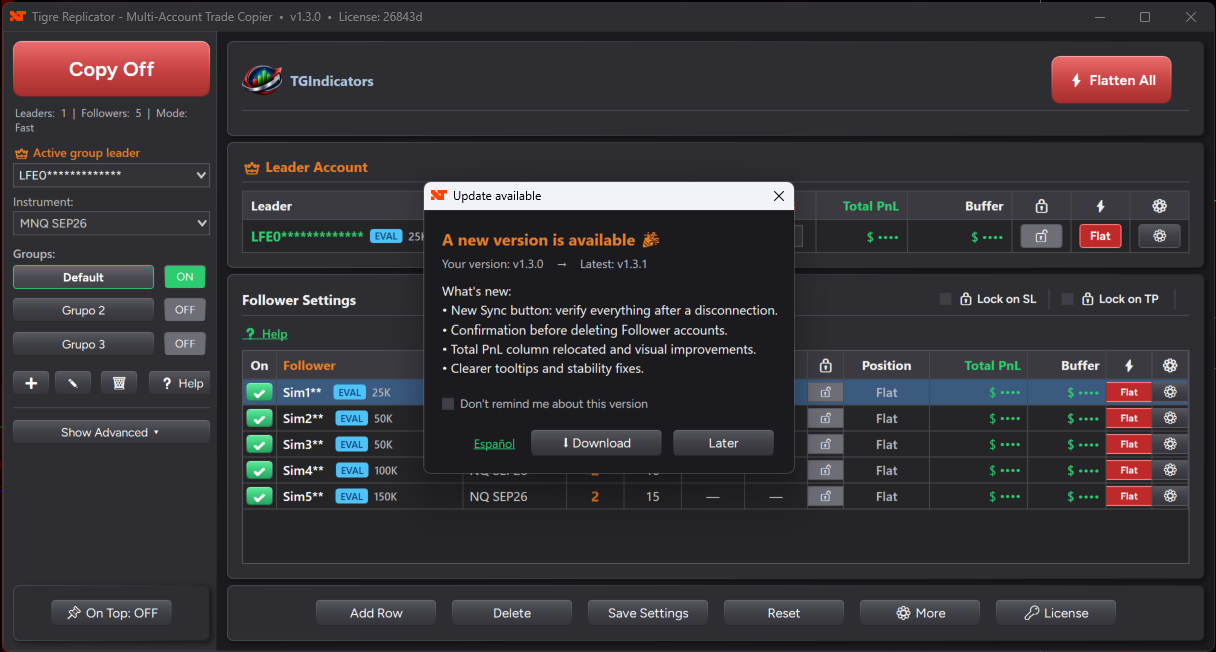Toggle the On Top: OFF pin button
1216x652 pixels.
(x=111, y=613)
